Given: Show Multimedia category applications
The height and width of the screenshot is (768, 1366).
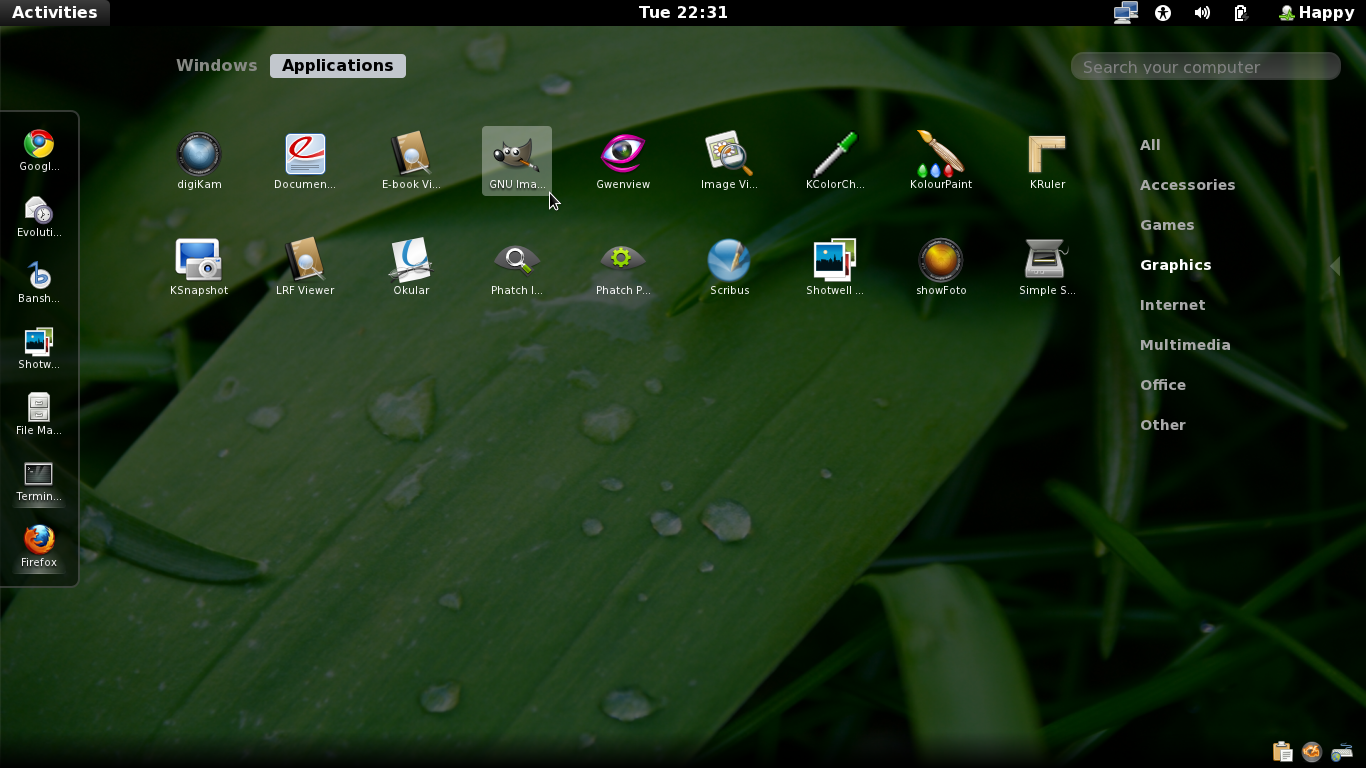Looking at the screenshot, I should coord(1185,345).
